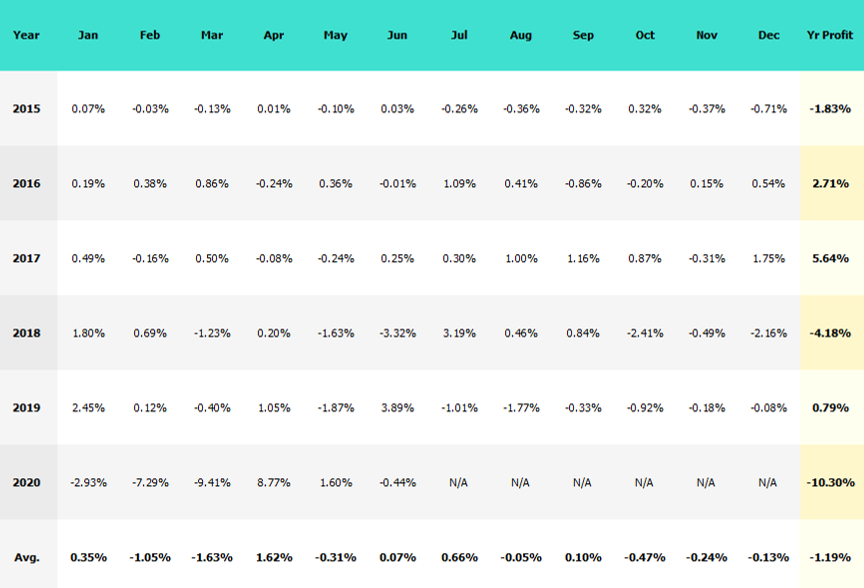This screenshot has width=864, height=588.
Task: Select the average April value 1.62%
Action: point(273,557)
